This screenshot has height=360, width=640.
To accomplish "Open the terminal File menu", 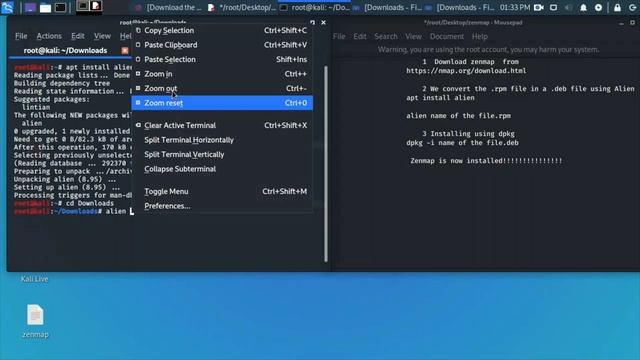I will point(21,36).
